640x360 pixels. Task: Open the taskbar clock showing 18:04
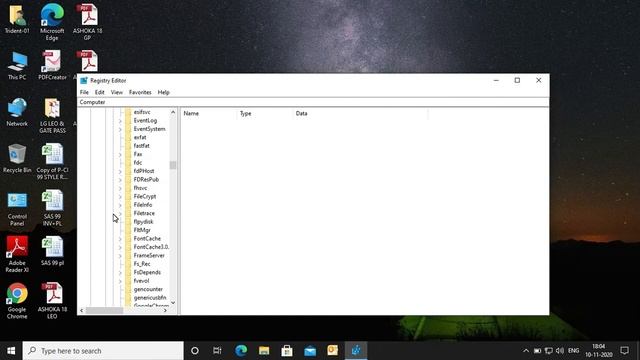[x=598, y=351]
